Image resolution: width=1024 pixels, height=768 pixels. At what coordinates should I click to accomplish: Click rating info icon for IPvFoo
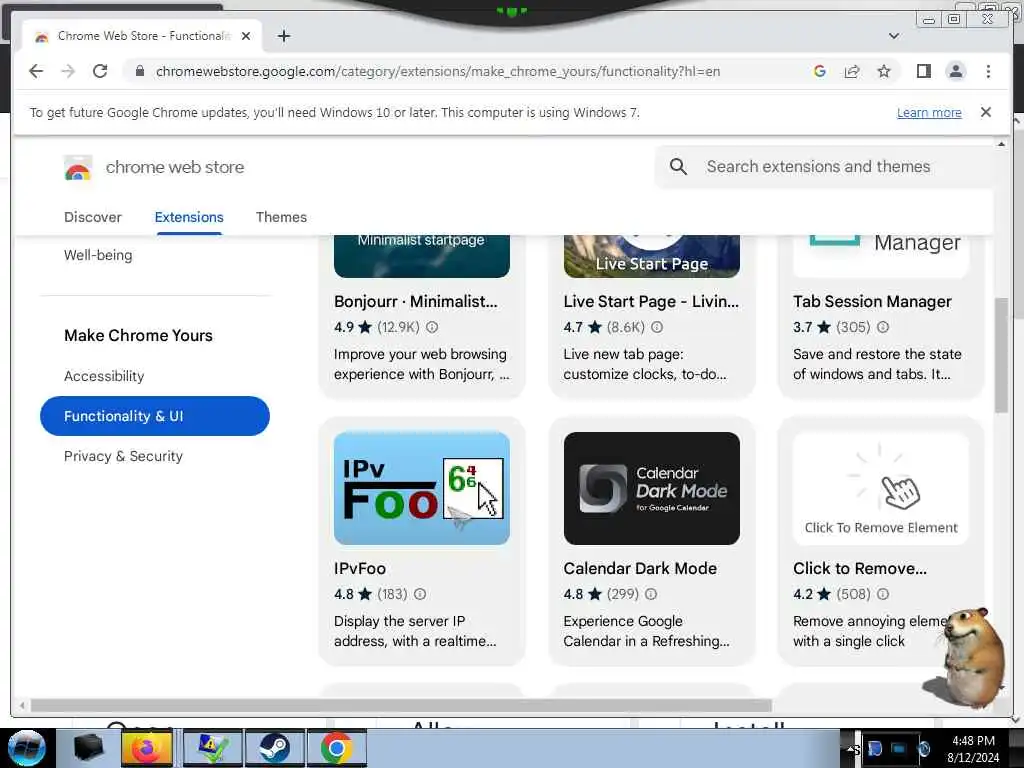[420, 594]
